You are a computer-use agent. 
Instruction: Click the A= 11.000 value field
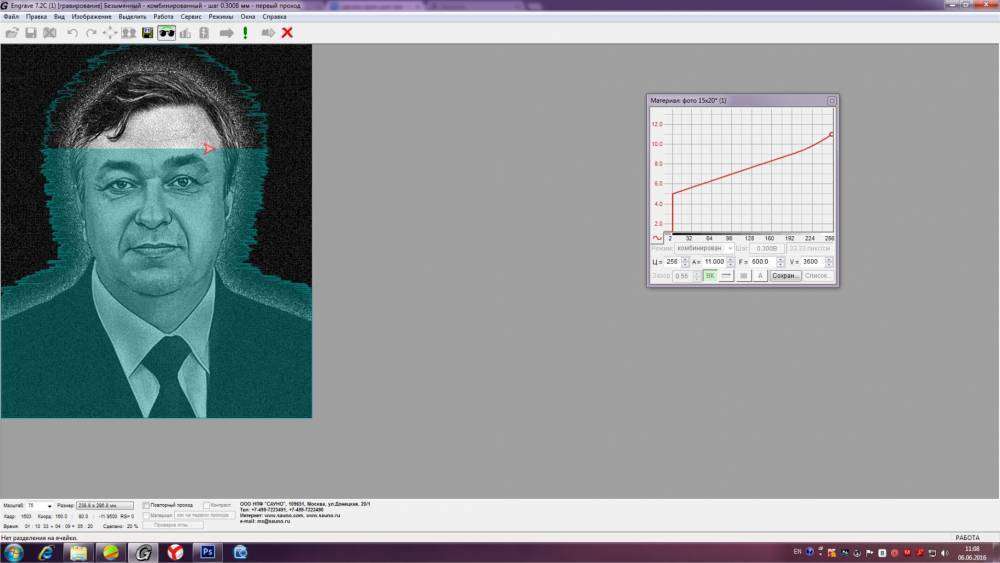point(714,261)
